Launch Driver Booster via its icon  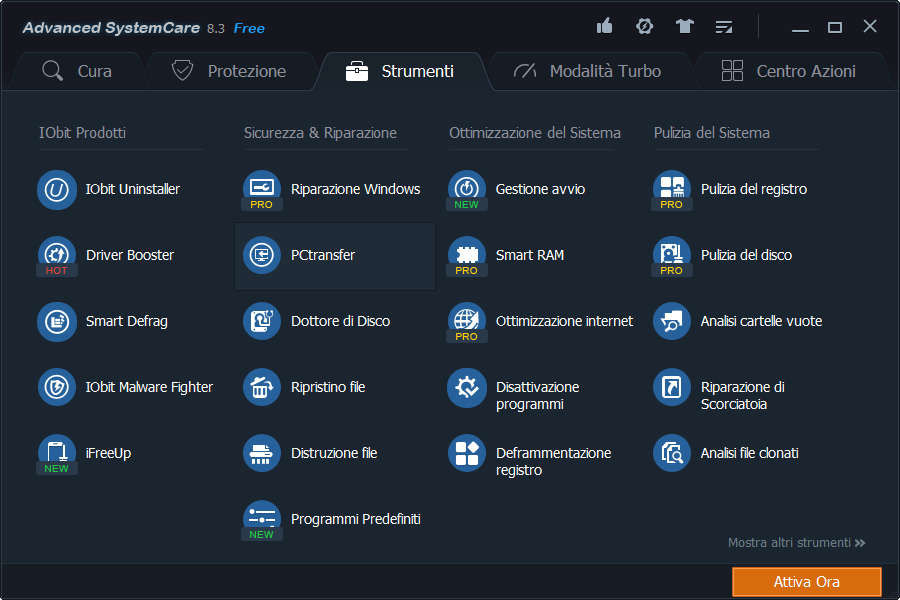coord(57,255)
